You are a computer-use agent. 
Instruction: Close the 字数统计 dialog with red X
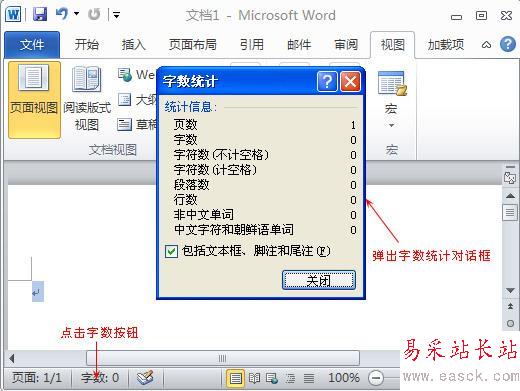pyautogui.click(x=350, y=81)
